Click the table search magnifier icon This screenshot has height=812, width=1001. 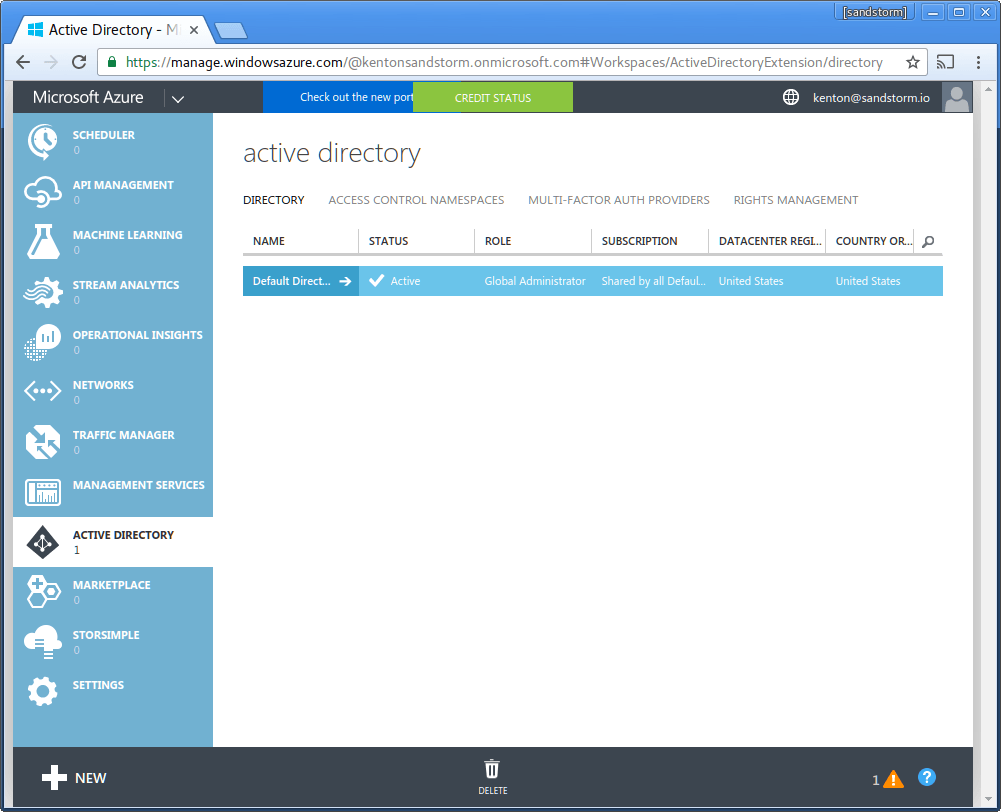click(928, 241)
